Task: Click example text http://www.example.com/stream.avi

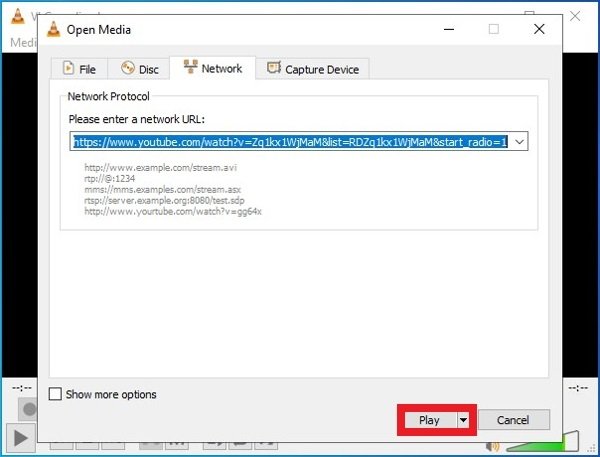Action: pyautogui.click(x=161, y=168)
